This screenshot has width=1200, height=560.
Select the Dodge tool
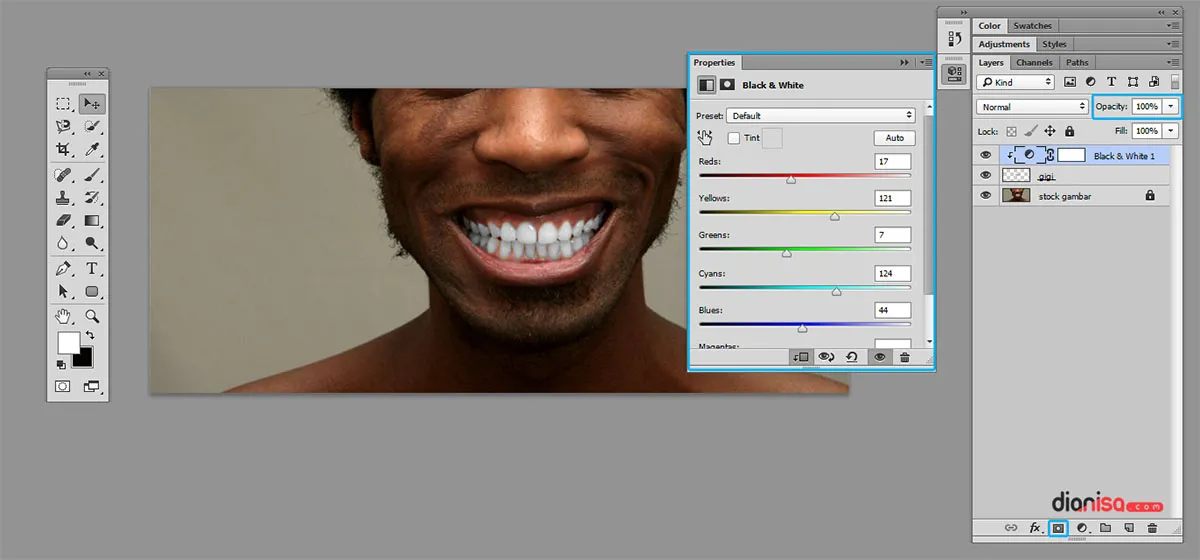pyautogui.click(x=92, y=243)
